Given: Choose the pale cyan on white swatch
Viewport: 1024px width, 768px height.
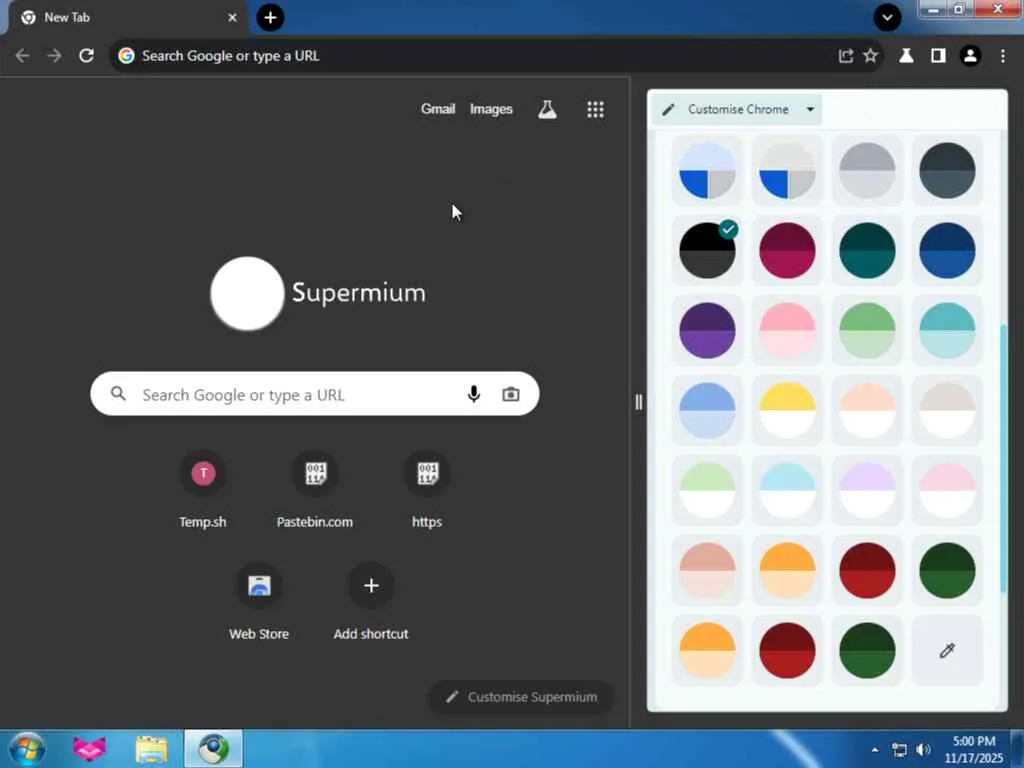Looking at the screenshot, I should click(x=787, y=490).
